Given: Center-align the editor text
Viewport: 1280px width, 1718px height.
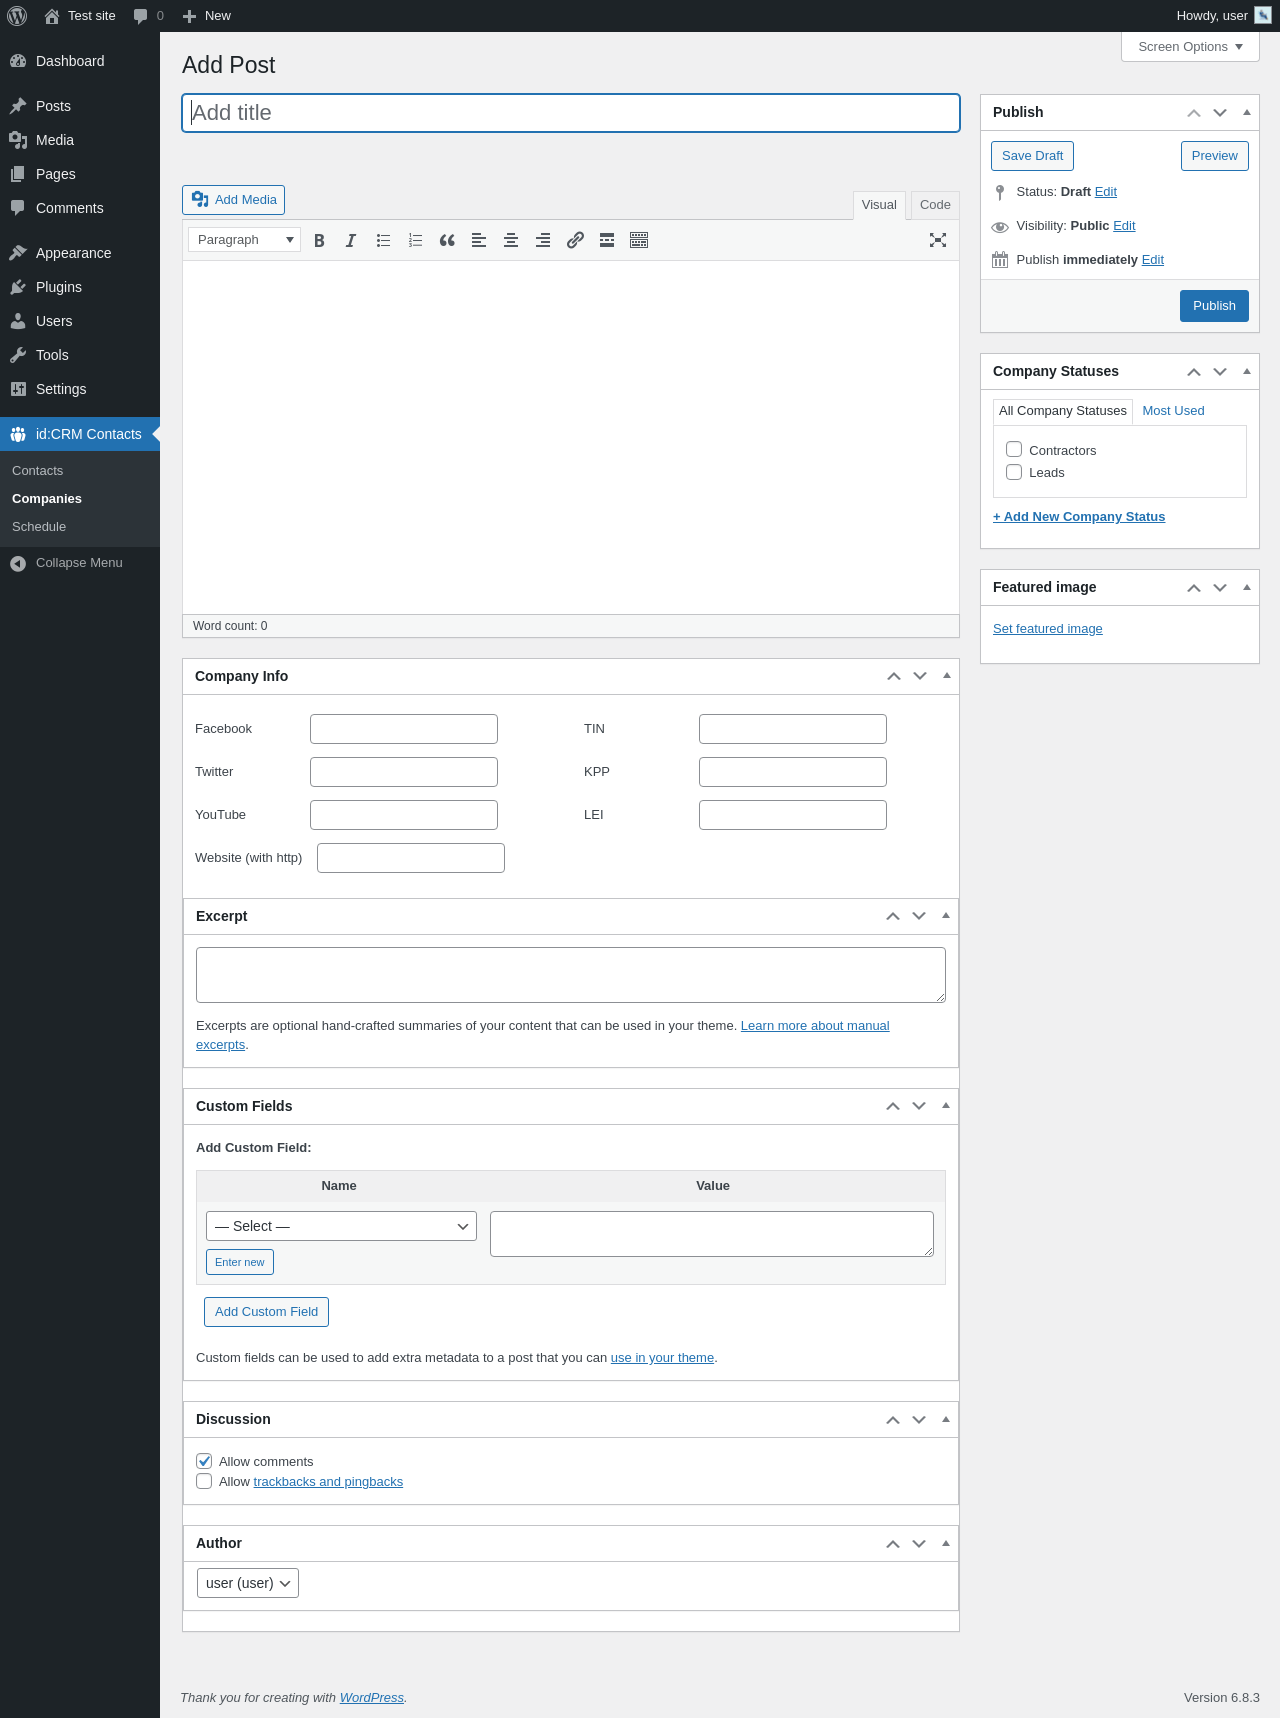Looking at the screenshot, I should [x=511, y=240].
